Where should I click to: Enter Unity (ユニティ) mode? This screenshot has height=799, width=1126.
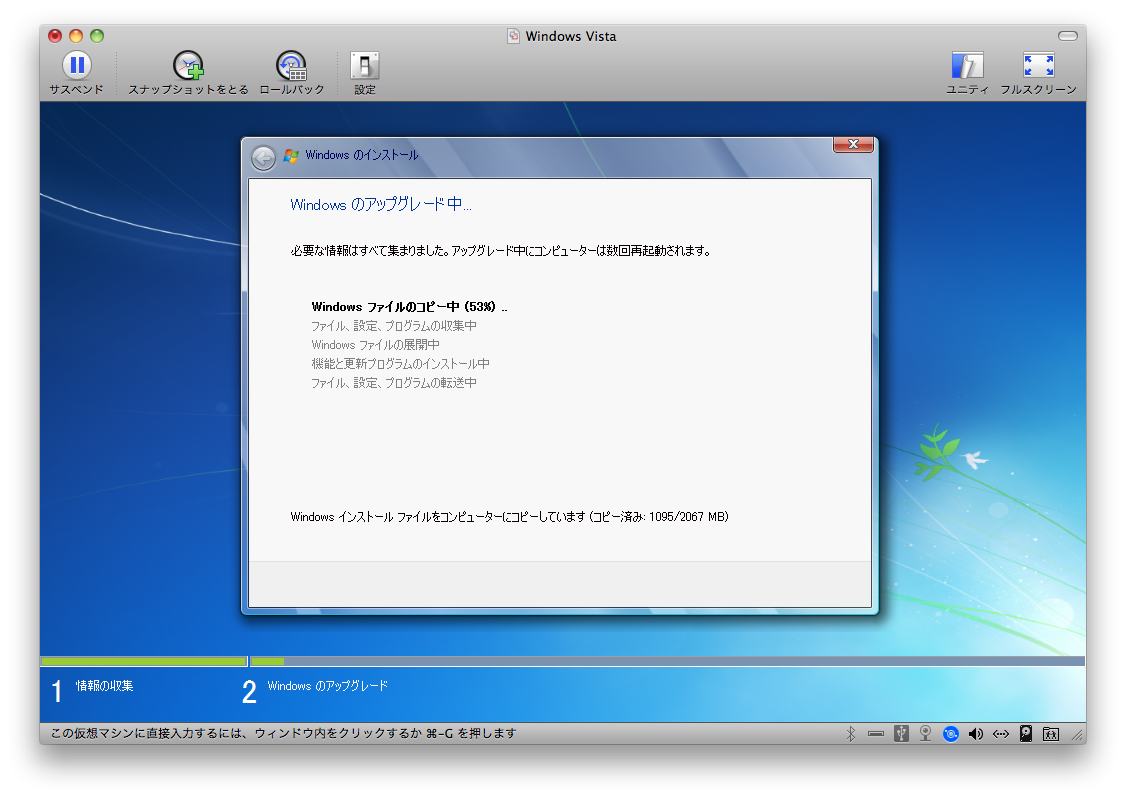pyautogui.click(x=967, y=65)
